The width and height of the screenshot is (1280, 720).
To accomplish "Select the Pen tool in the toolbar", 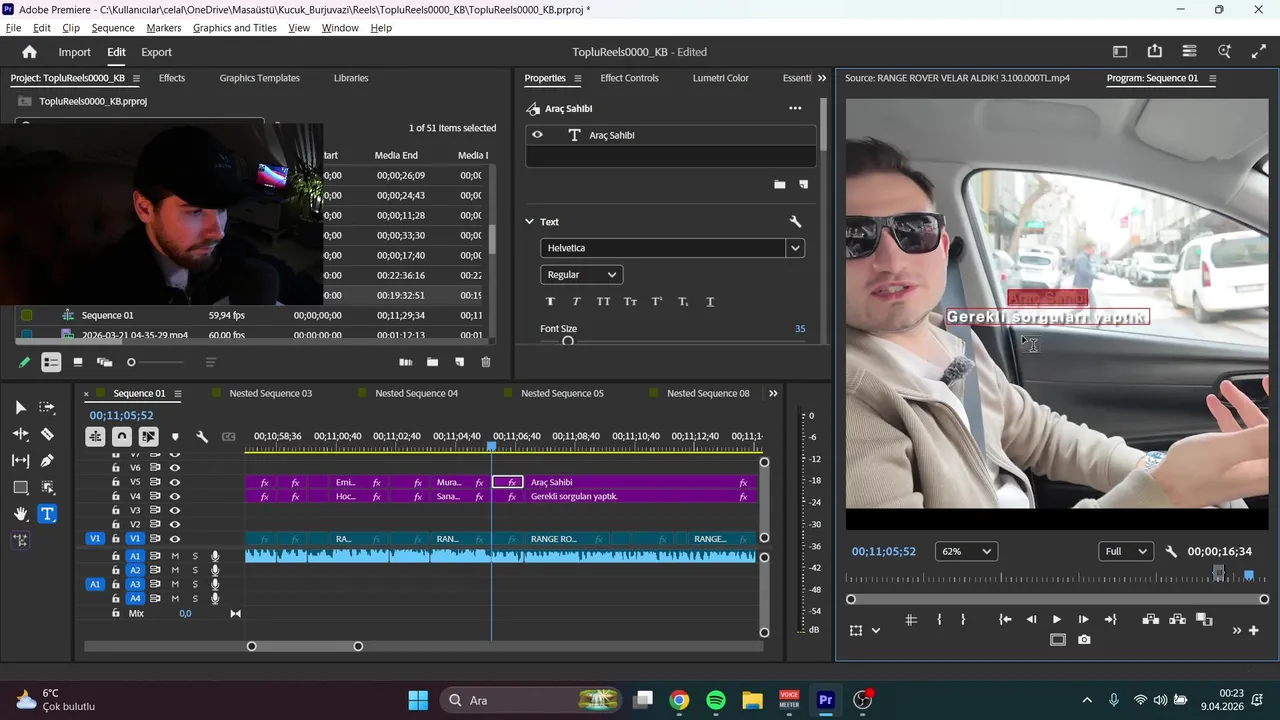I will 47,461.
